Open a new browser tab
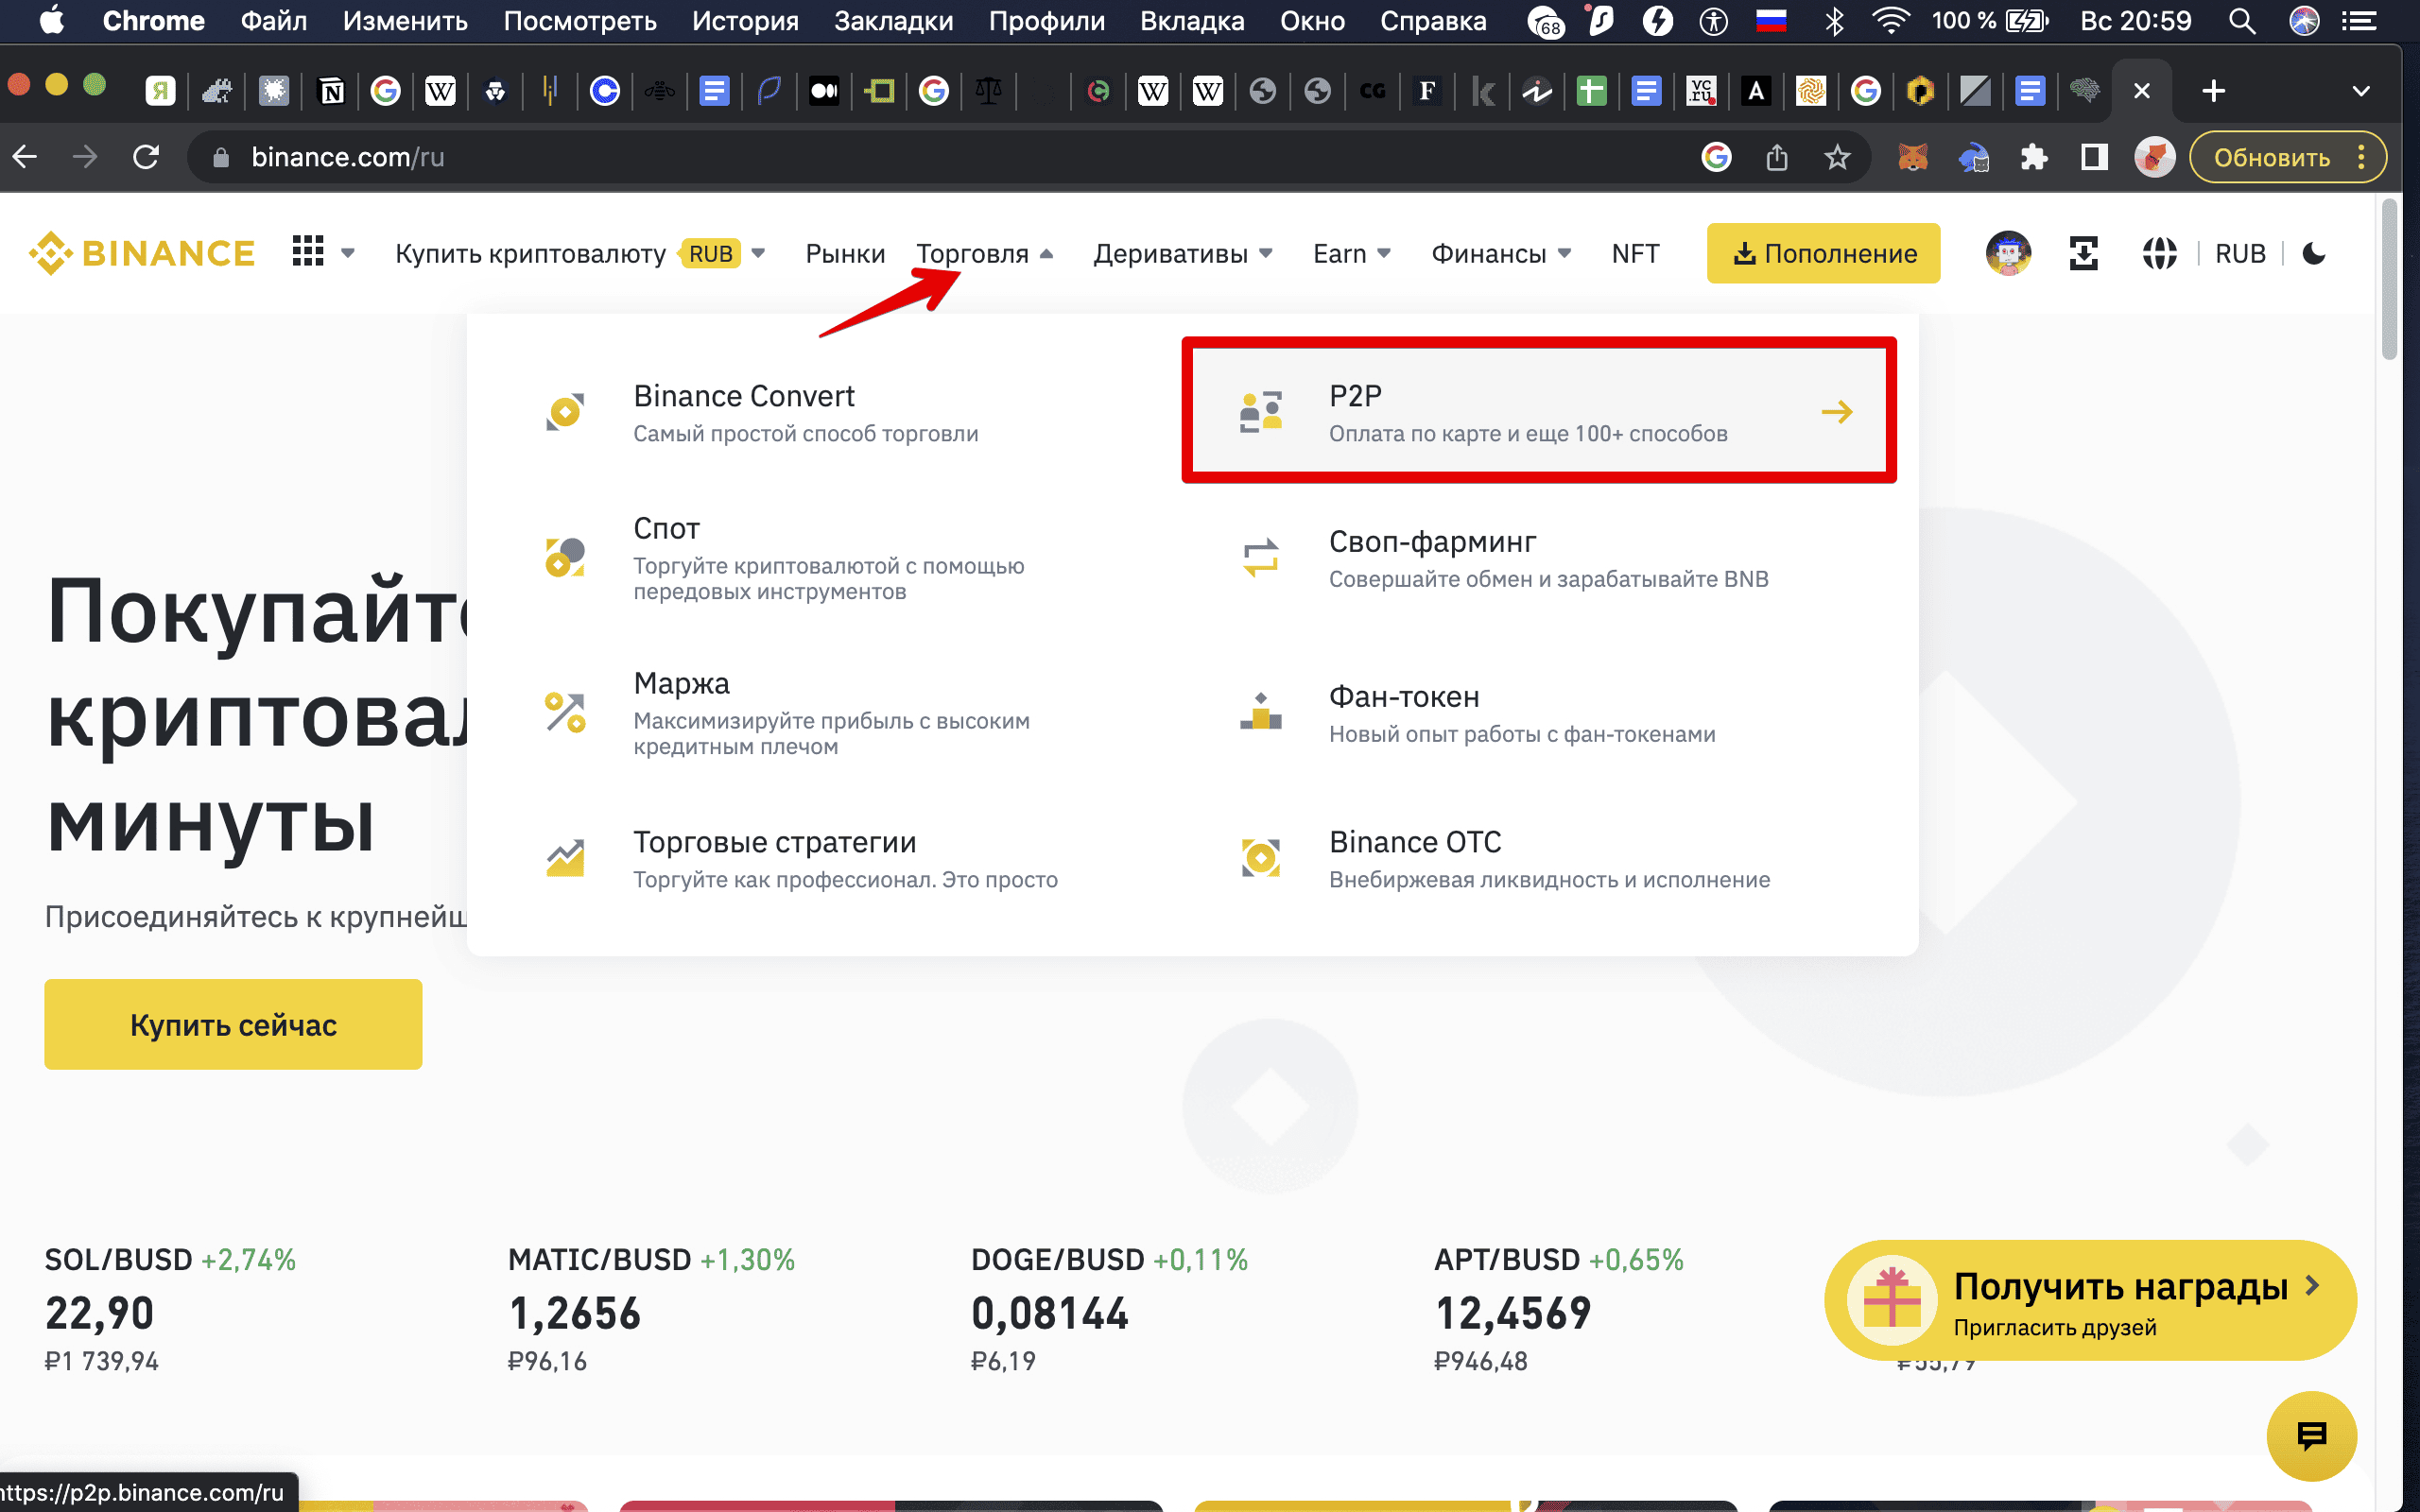2420x1512 pixels. click(x=2213, y=91)
